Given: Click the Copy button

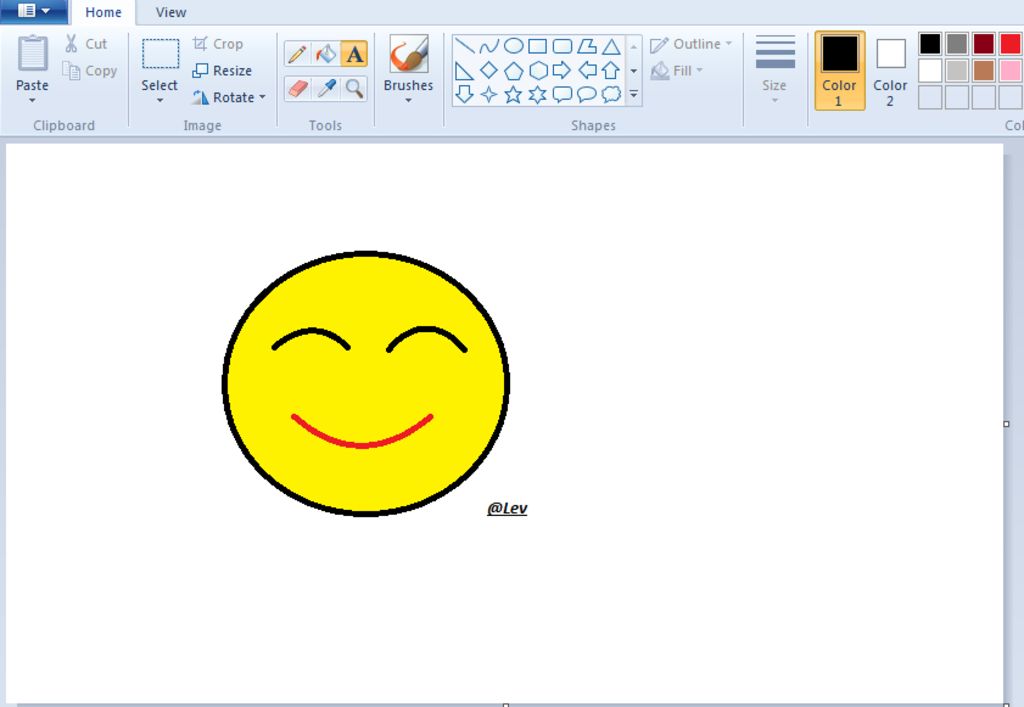Looking at the screenshot, I should (x=89, y=71).
